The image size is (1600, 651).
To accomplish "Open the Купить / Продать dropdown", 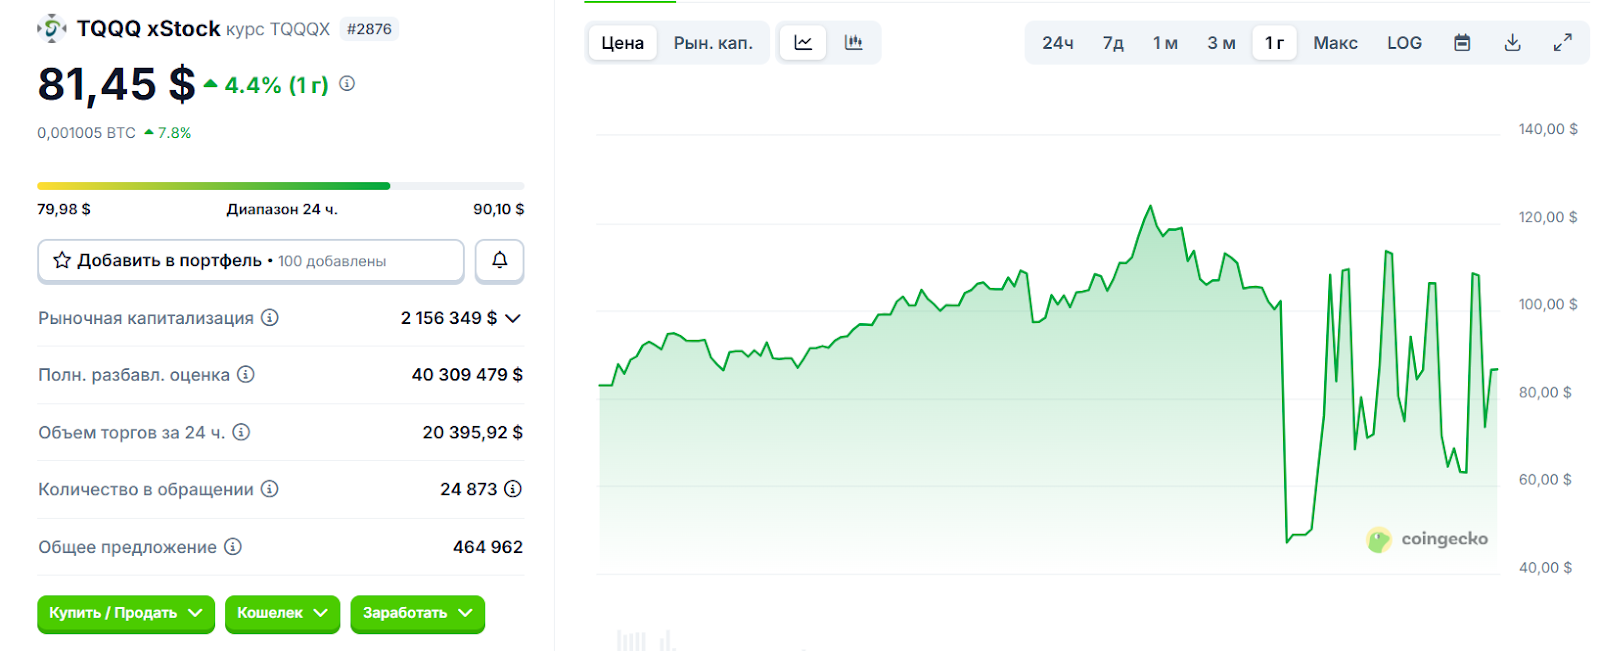I will click(x=126, y=613).
